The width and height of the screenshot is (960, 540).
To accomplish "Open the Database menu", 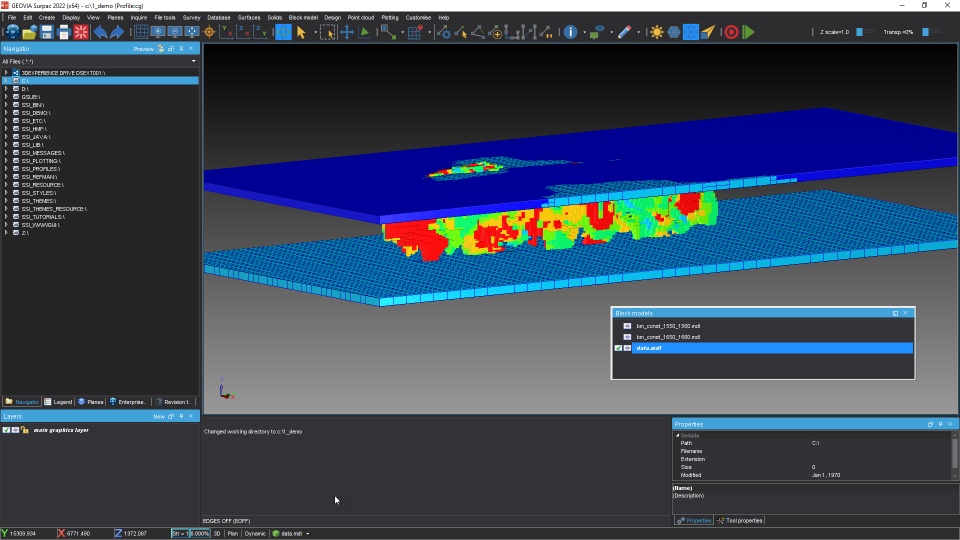I will coord(219,18).
